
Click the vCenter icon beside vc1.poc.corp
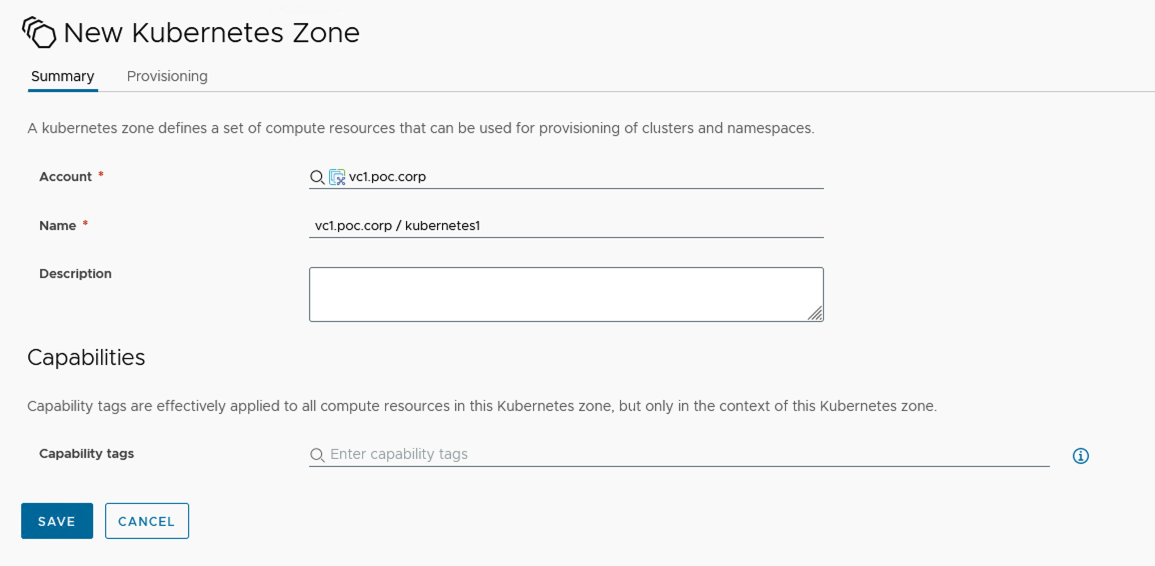[x=337, y=177]
